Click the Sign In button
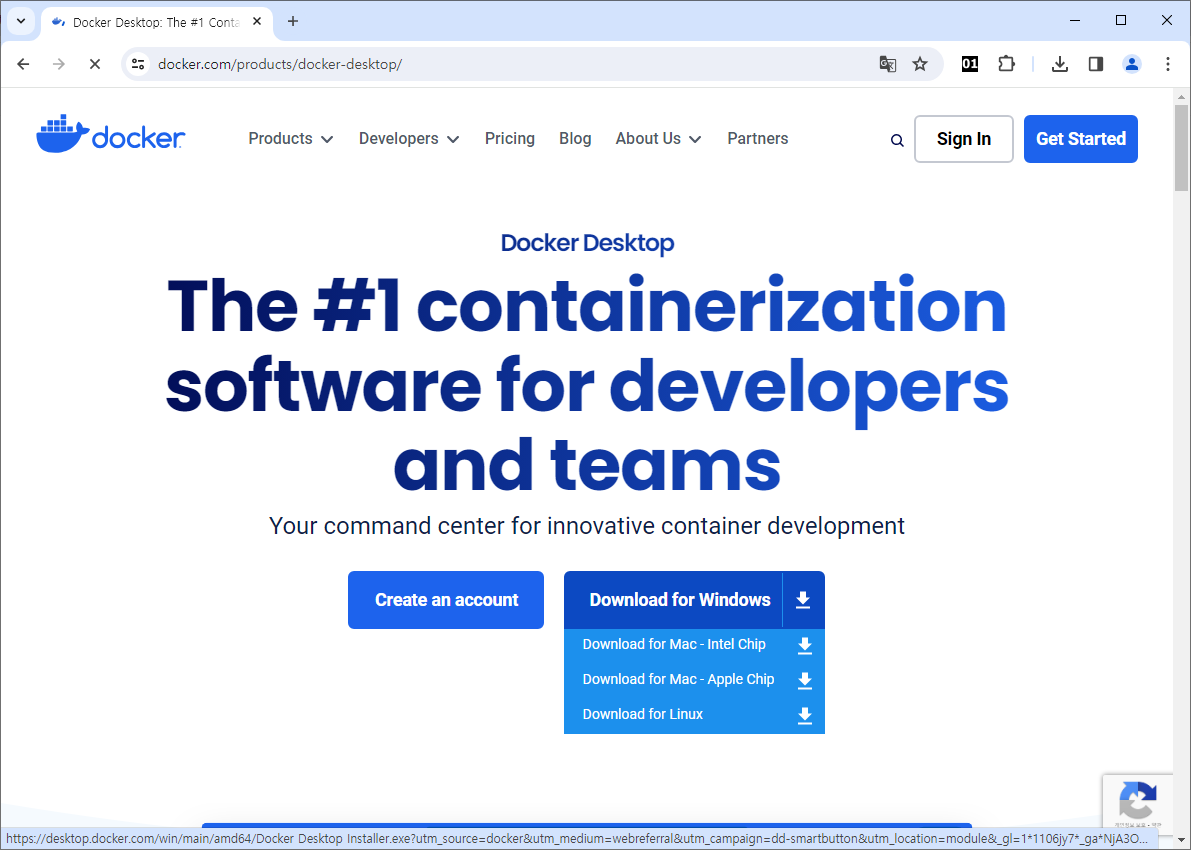This screenshot has width=1191, height=850. coord(963,139)
